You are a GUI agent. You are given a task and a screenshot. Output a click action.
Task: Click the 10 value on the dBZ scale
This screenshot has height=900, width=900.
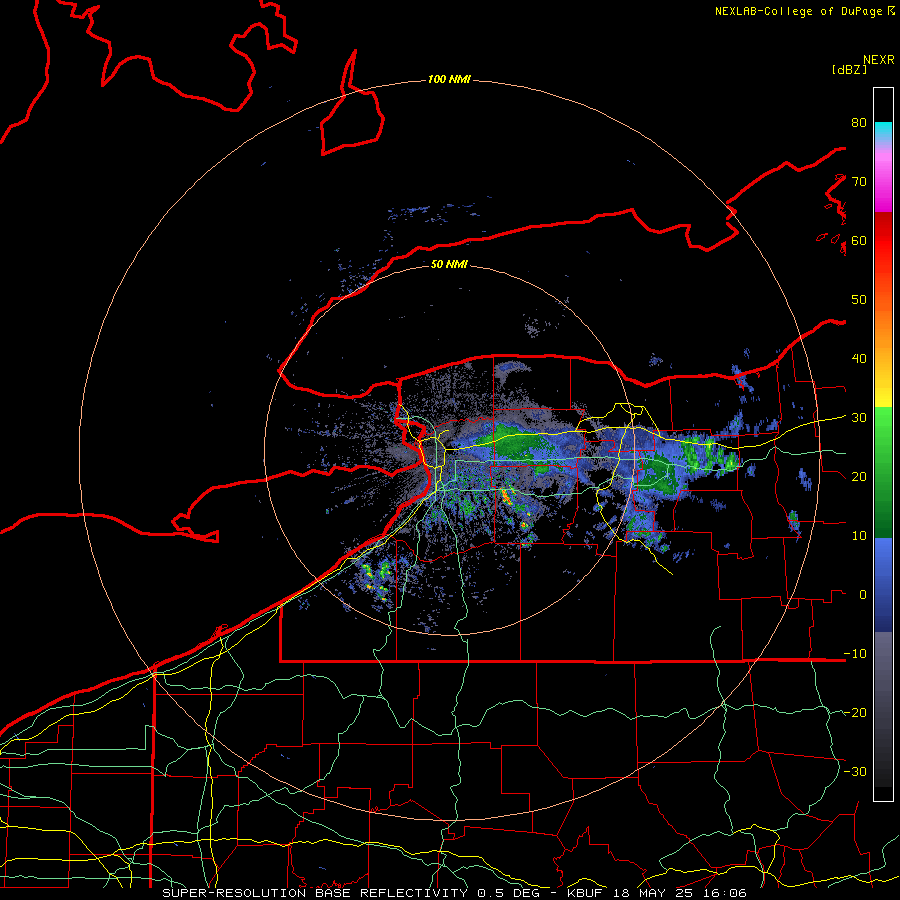point(859,536)
